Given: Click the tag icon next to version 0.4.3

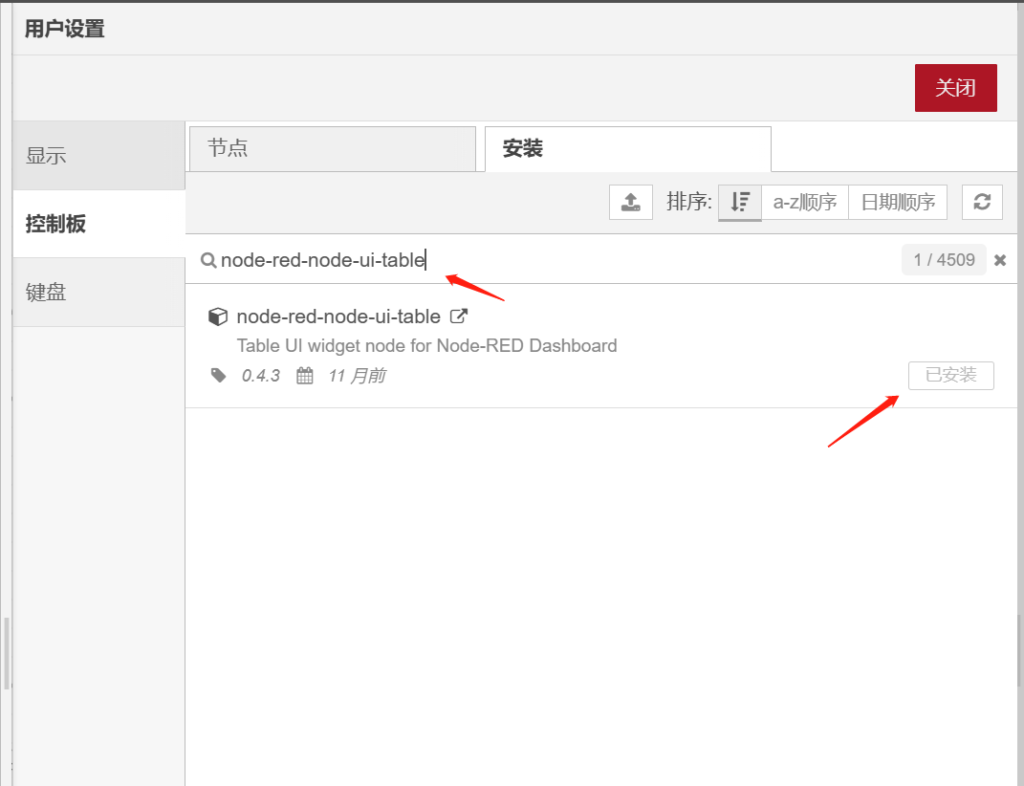Looking at the screenshot, I should (219, 376).
